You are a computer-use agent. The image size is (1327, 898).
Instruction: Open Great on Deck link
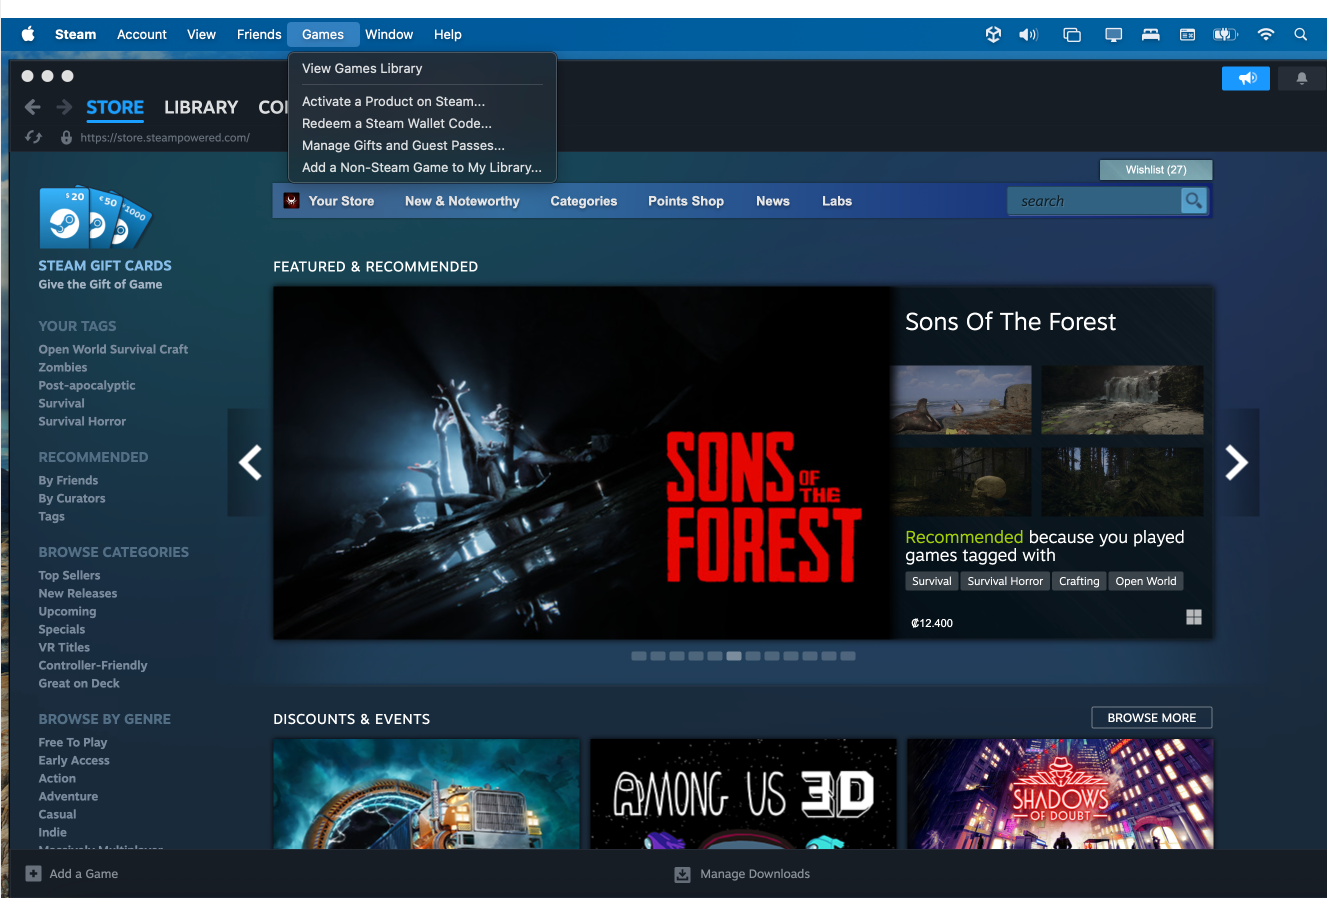(79, 683)
